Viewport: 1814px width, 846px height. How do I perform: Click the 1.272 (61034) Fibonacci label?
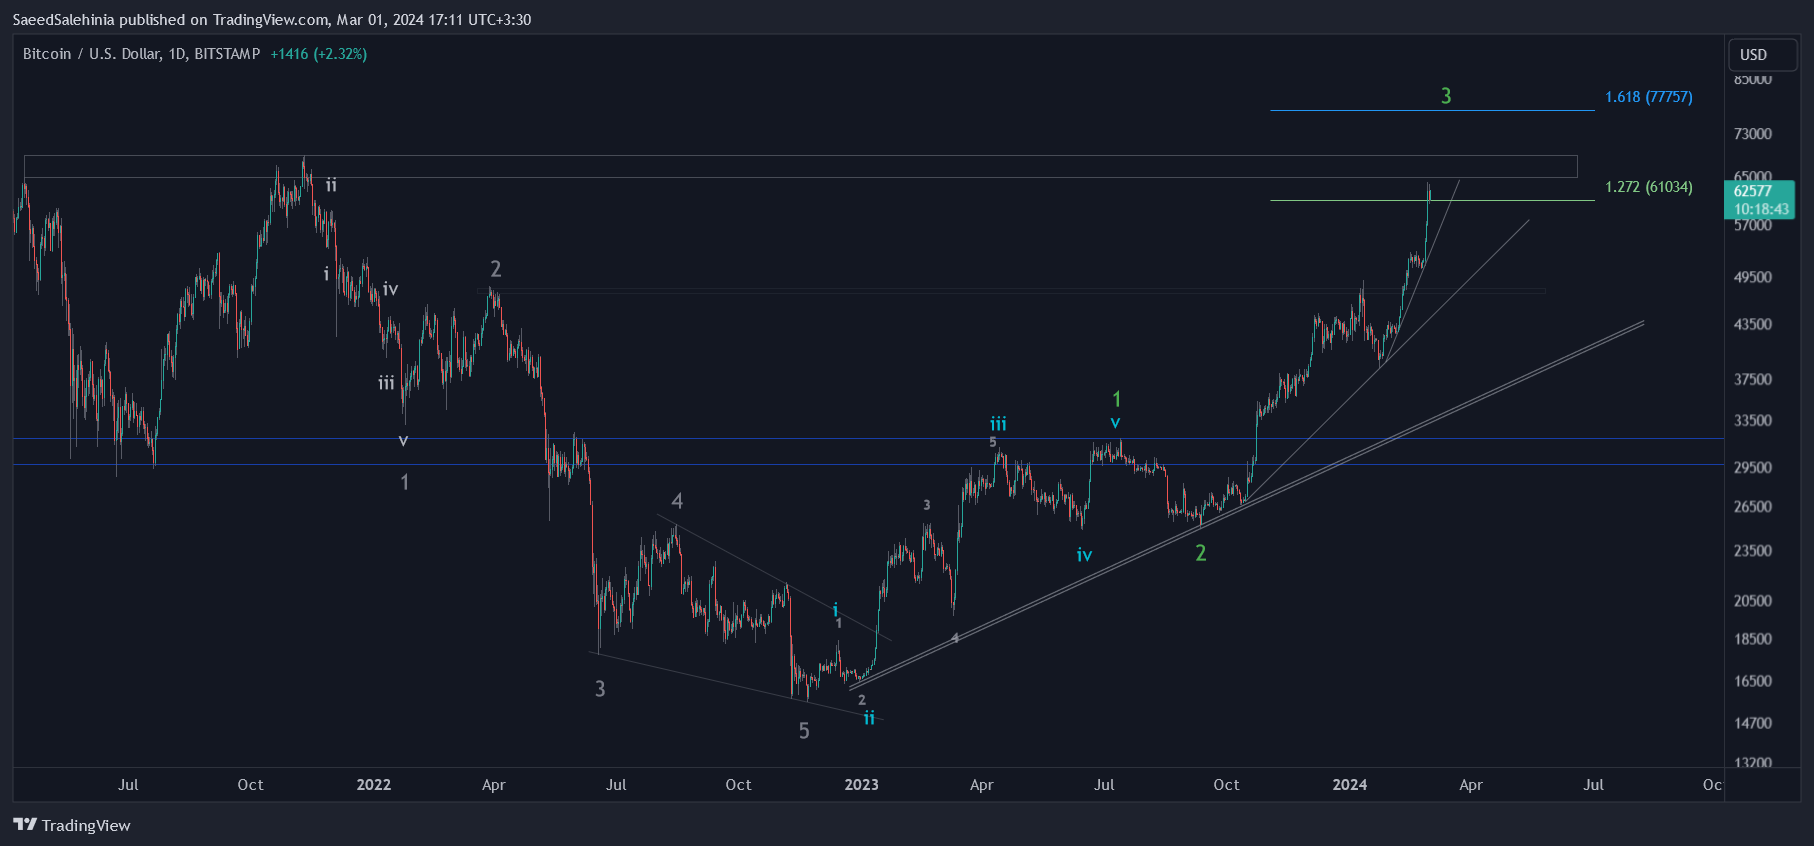point(1648,187)
